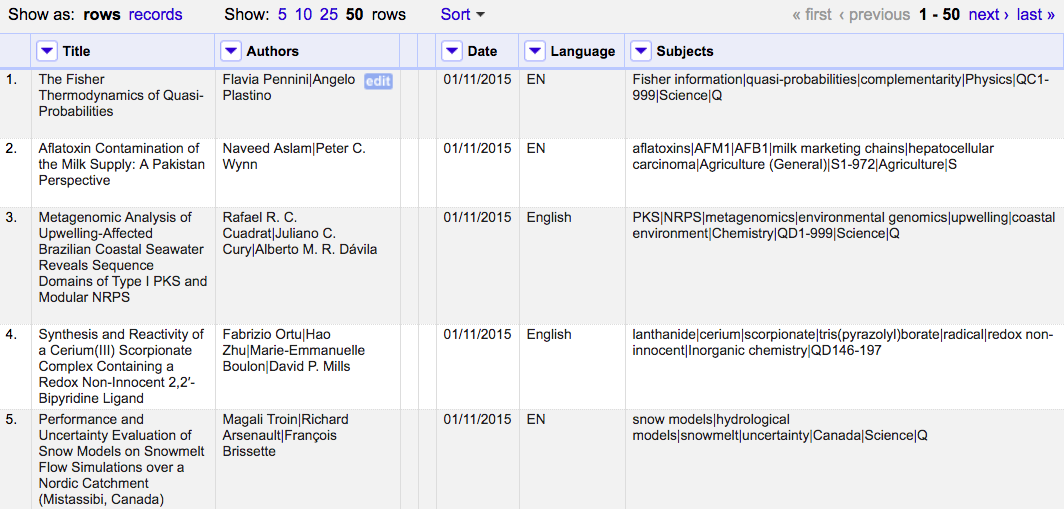Jump to the last page
Image resolution: width=1064 pixels, height=509 pixels.
[x=1036, y=14]
